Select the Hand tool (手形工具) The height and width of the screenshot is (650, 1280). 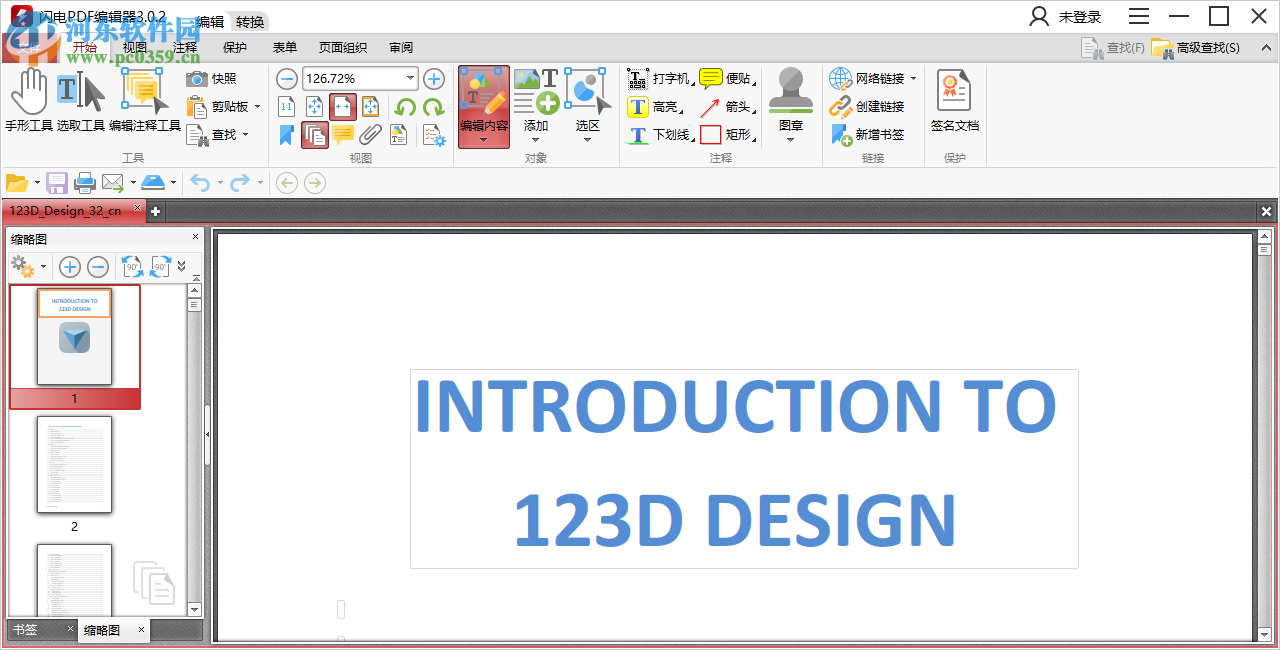pyautogui.click(x=29, y=101)
